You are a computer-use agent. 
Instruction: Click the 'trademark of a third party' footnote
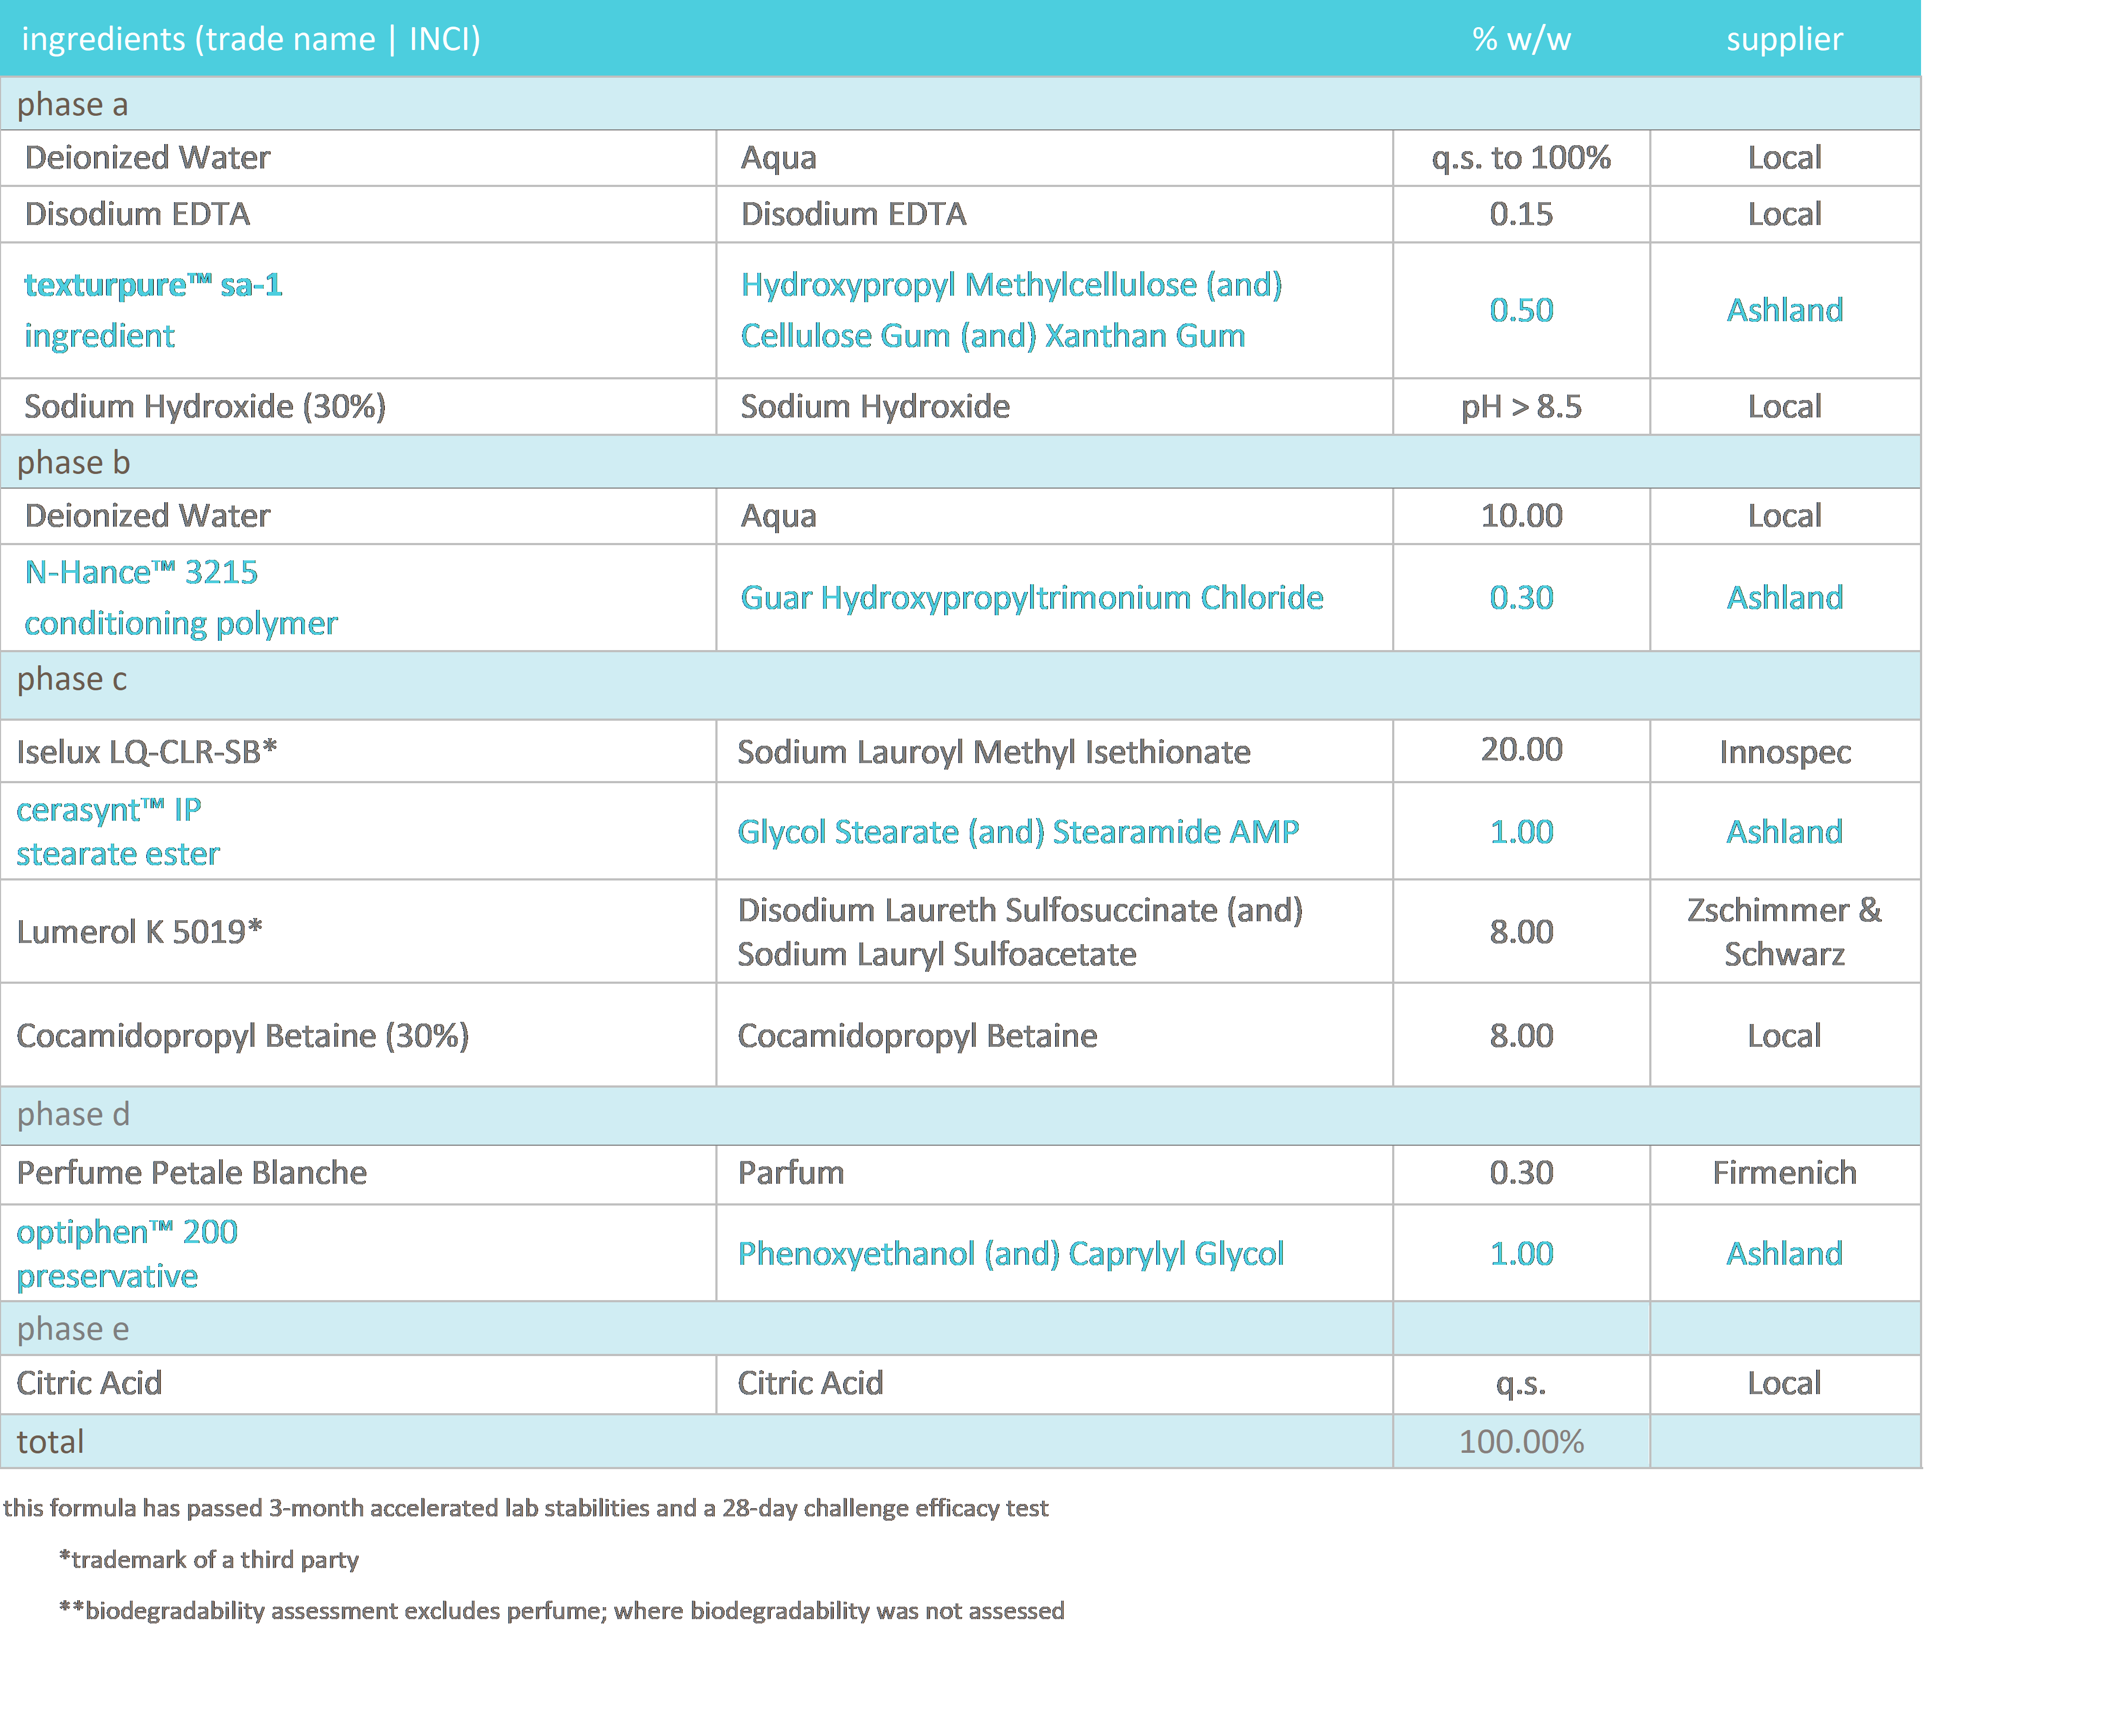[209, 1559]
